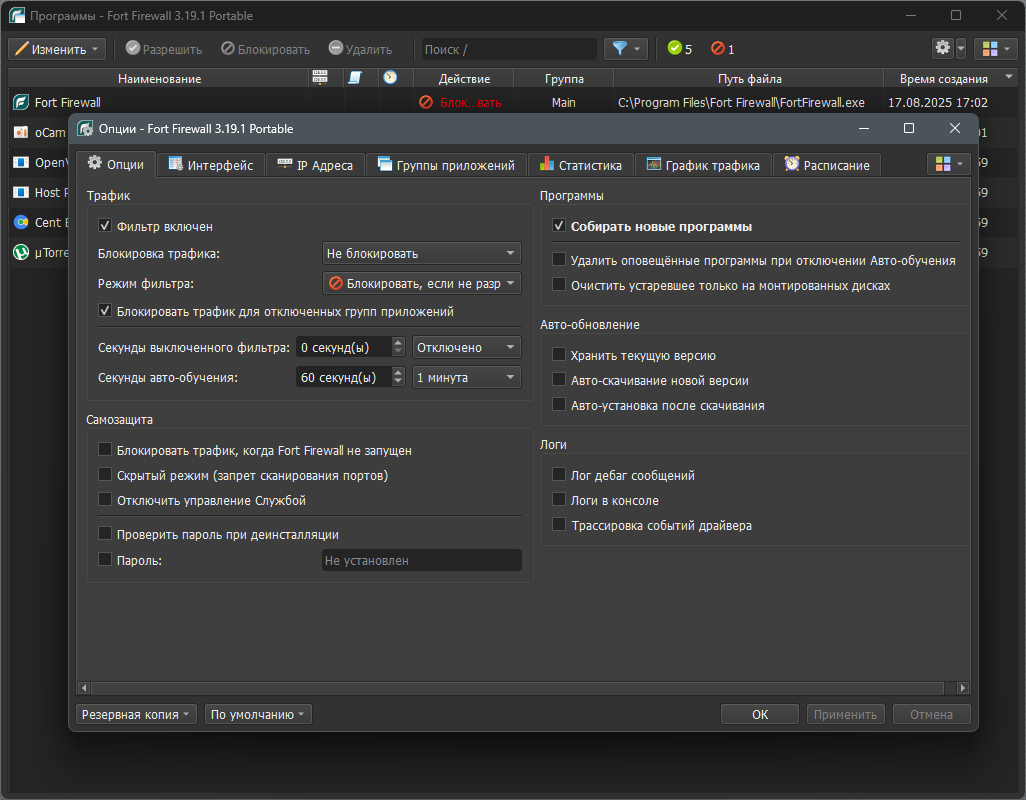Screen dimensions: 1026x800
Task: Check Очистить устаревшее только на монтированных дисках
Action: coord(559,285)
